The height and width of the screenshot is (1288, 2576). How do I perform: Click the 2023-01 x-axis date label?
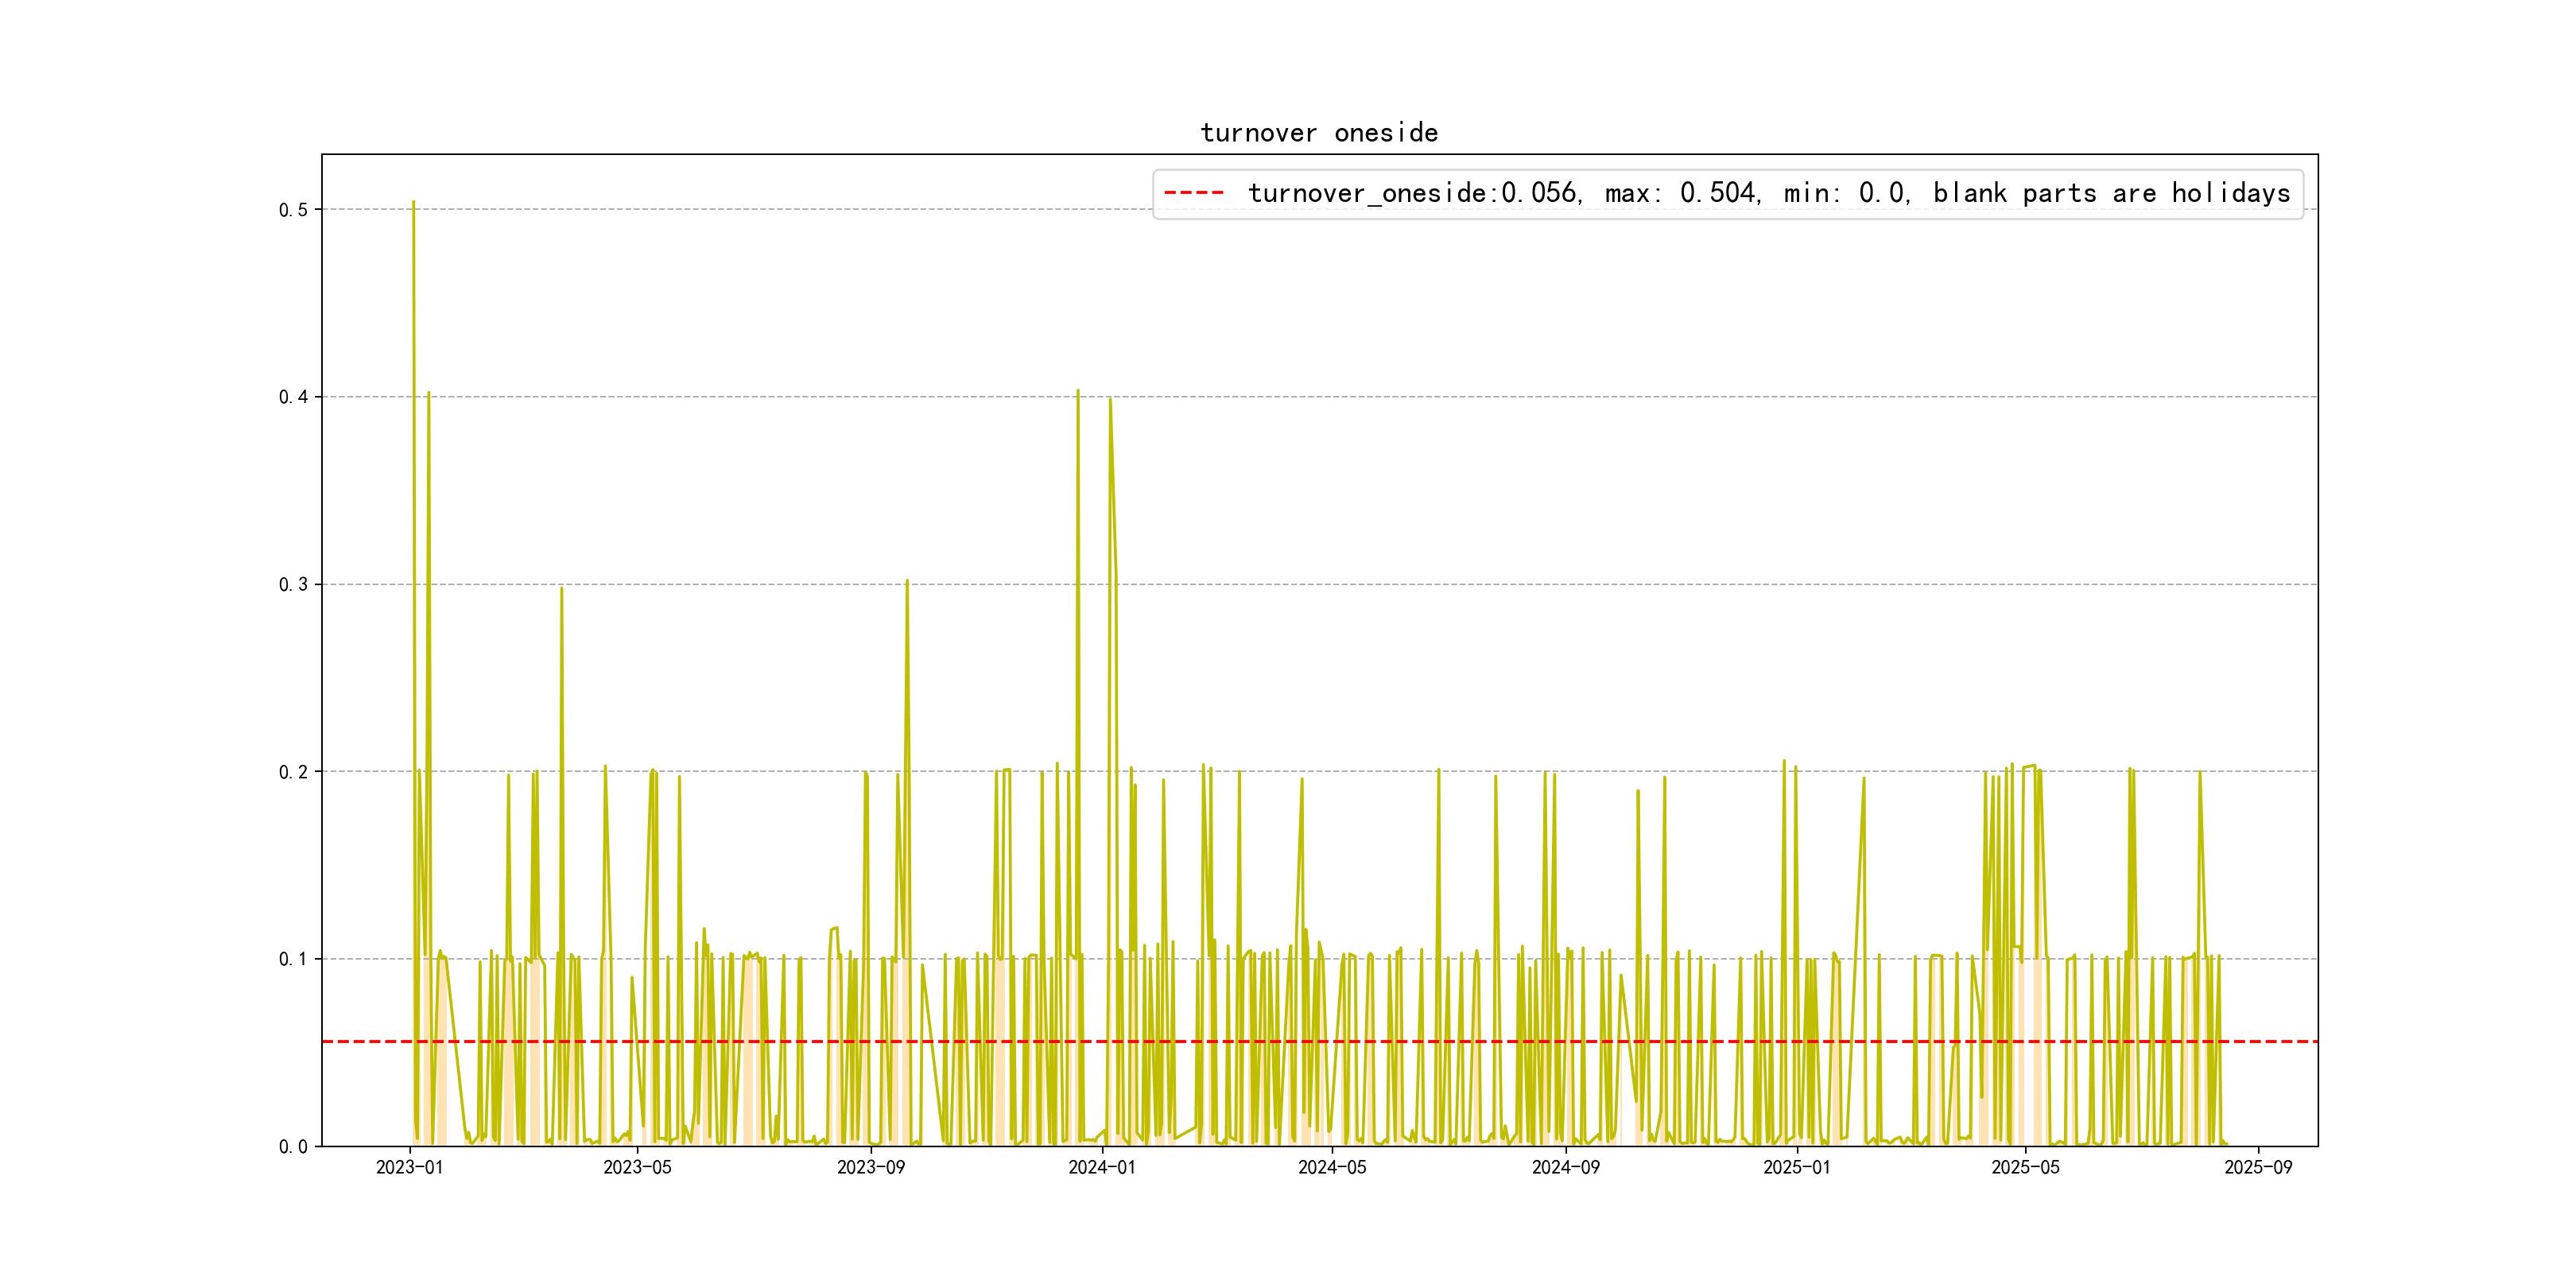pyautogui.click(x=409, y=1167)
